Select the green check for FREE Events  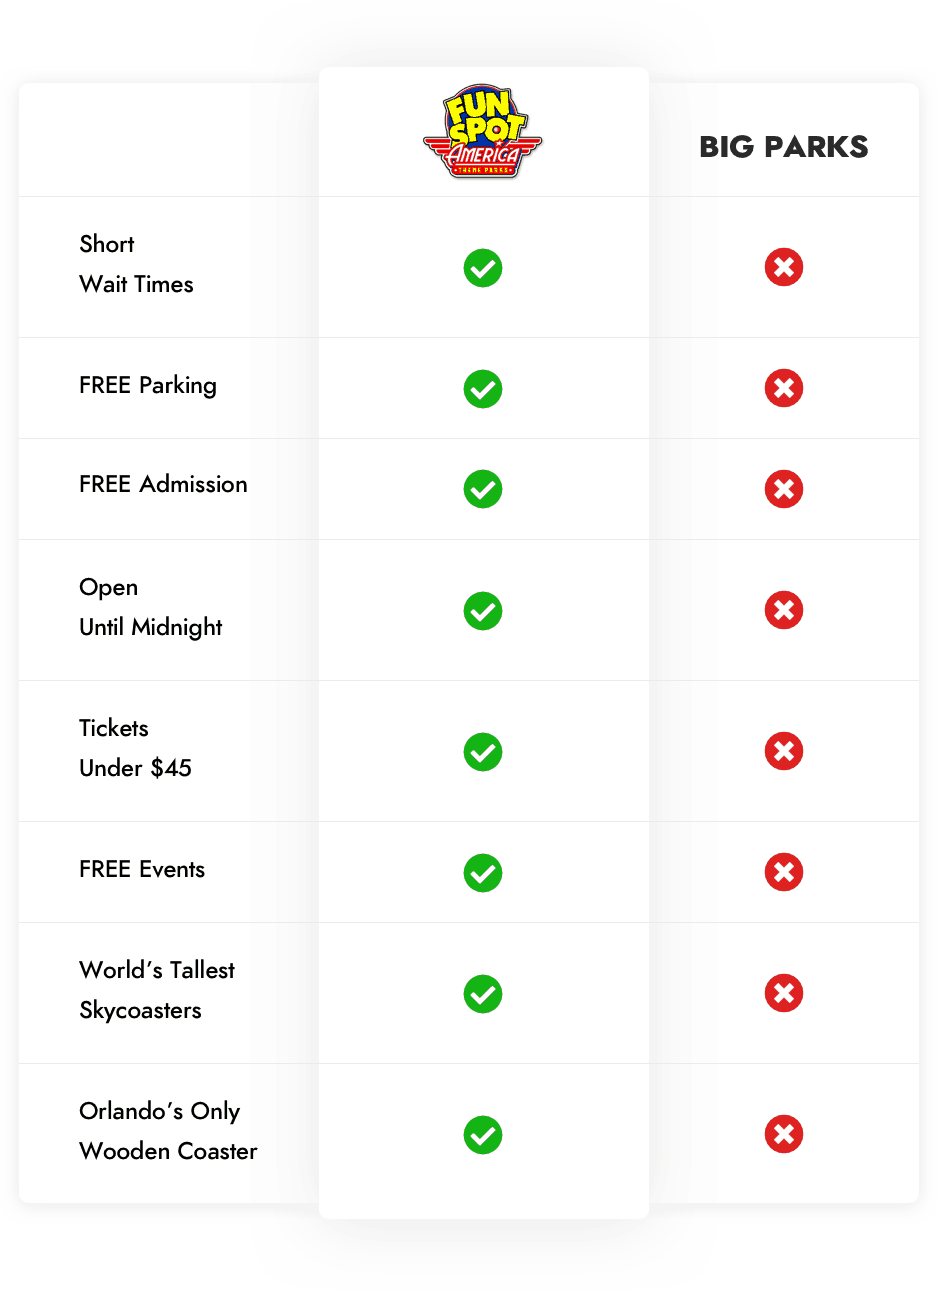click(x=483, y=873)
